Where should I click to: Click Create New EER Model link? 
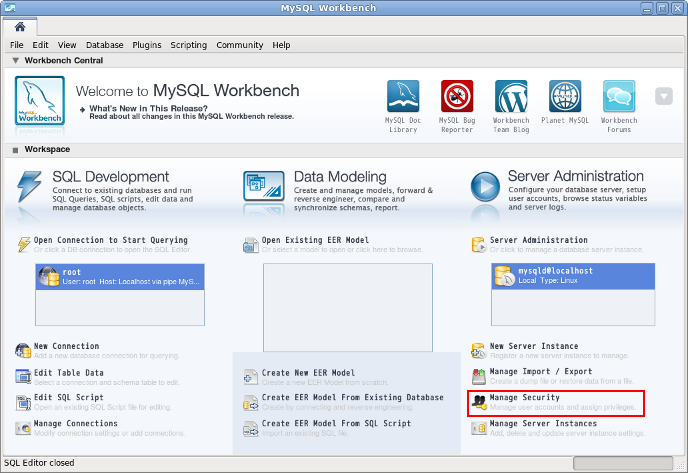click(x=308, y=373)
